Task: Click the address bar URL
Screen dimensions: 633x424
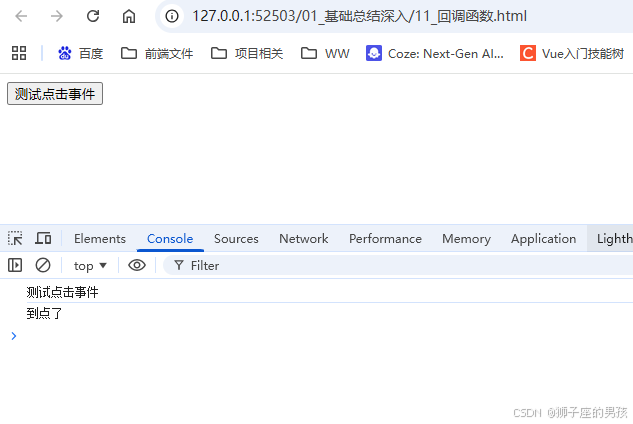Action: click(x=359, y=16)
